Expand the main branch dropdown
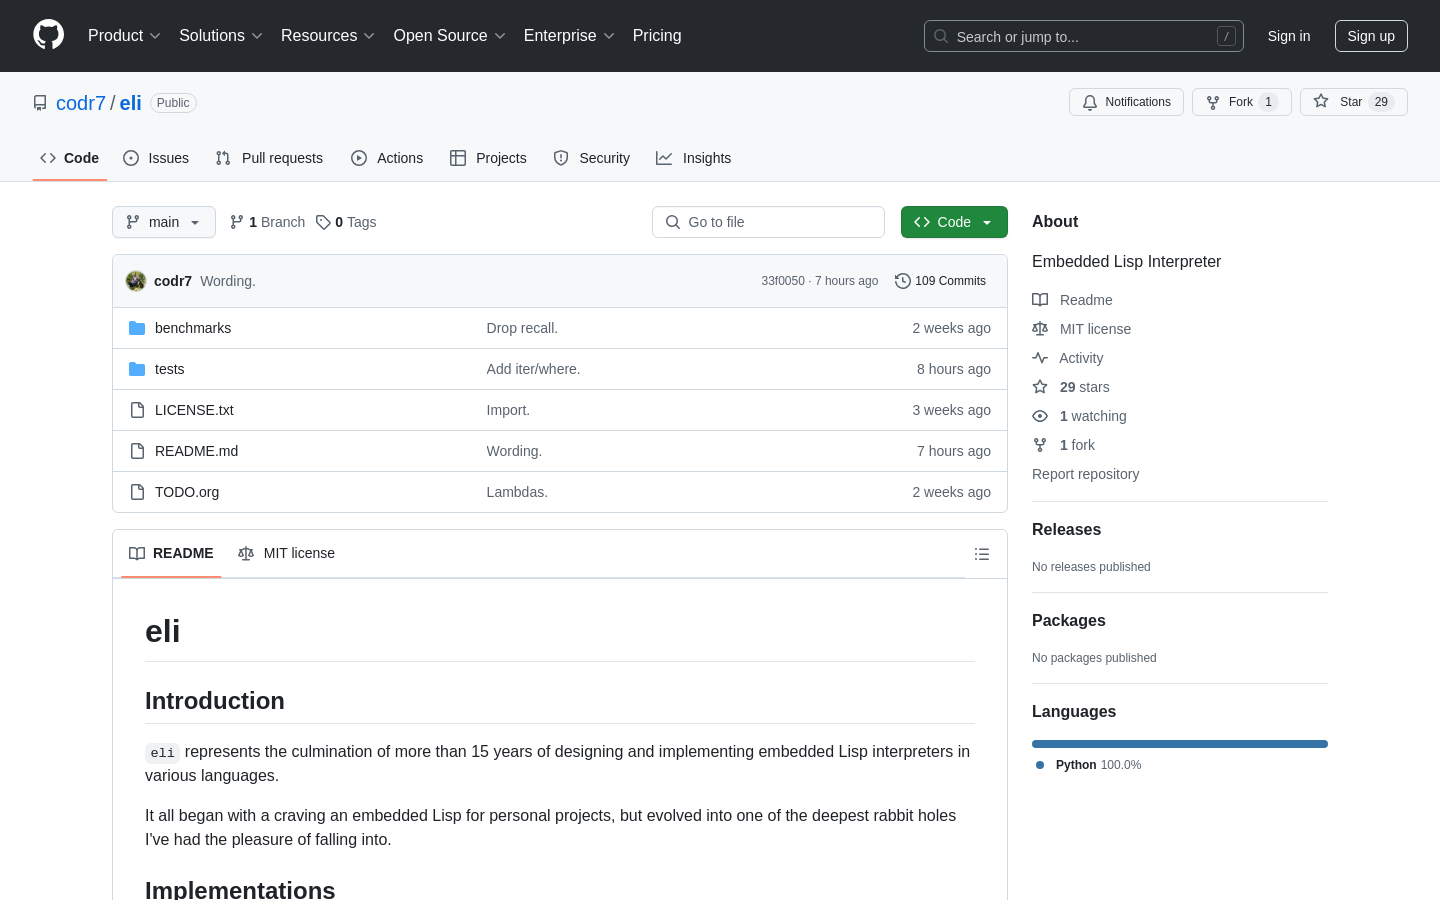This screenshot has height=900, width=1440. tap(164, 222)
